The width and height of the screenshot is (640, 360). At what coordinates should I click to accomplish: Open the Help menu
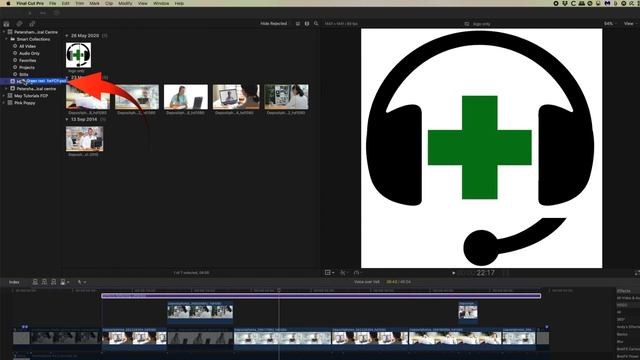(179, 3)
